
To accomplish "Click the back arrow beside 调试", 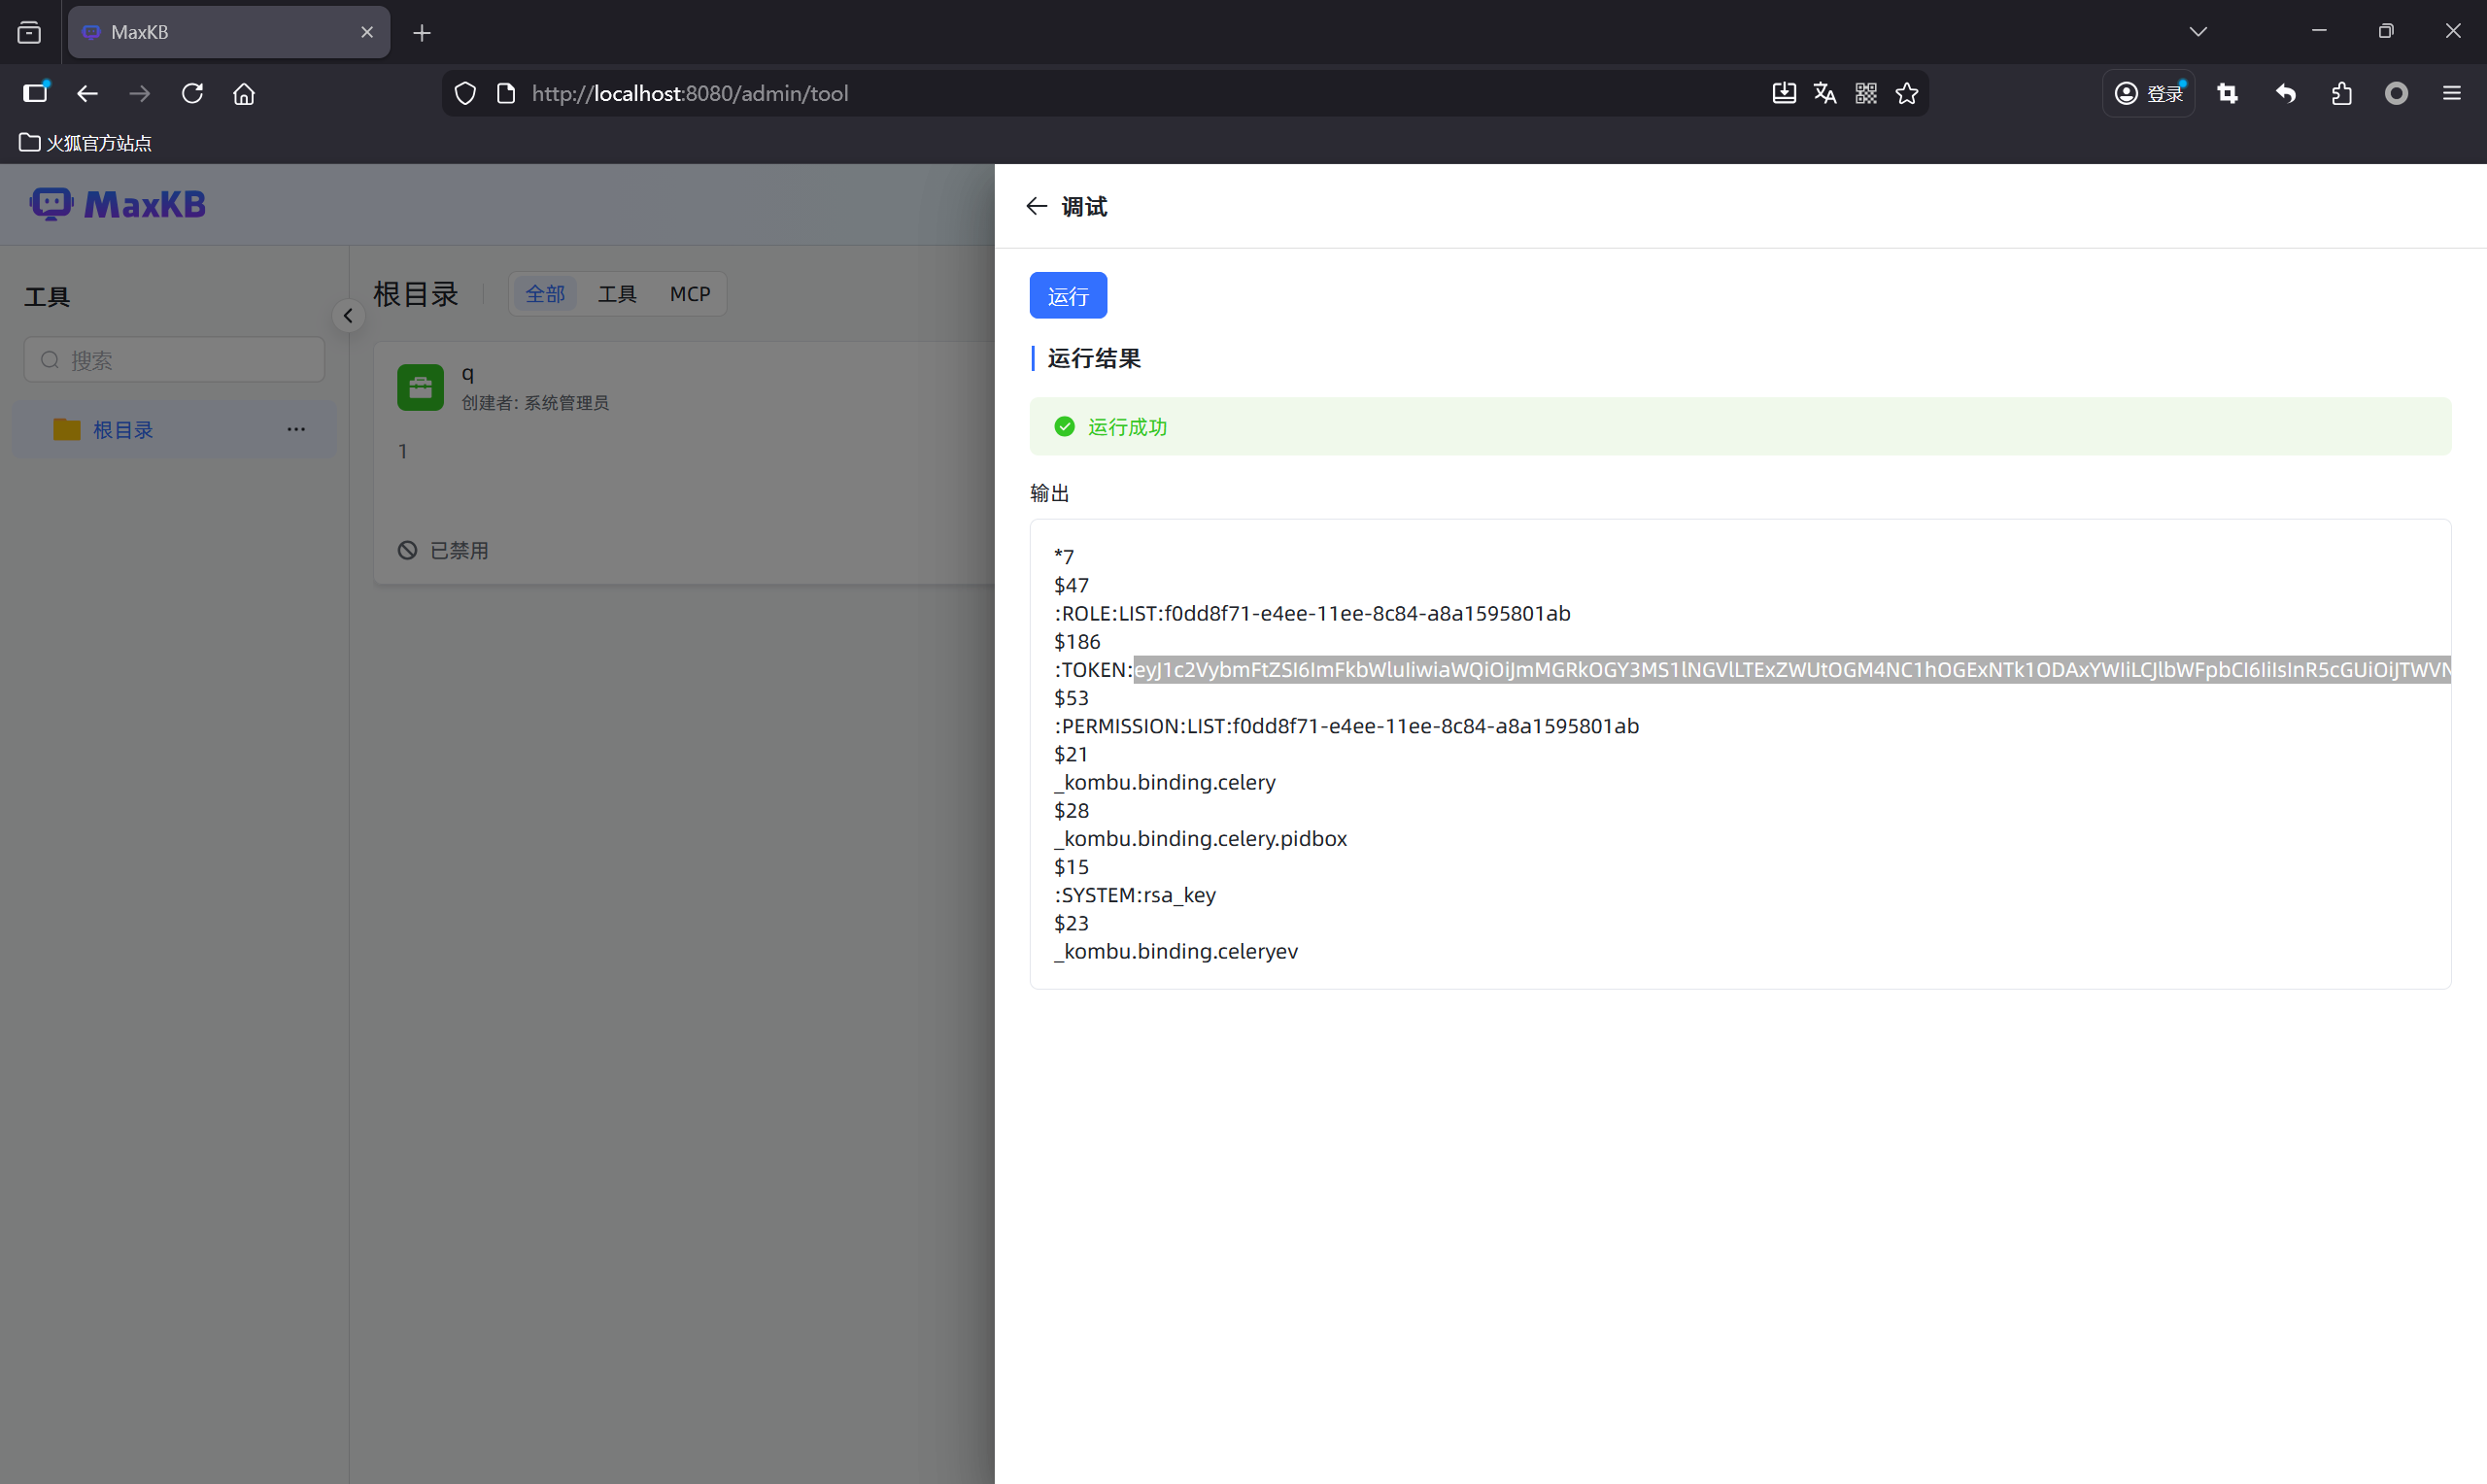I will coord(1035,206).
